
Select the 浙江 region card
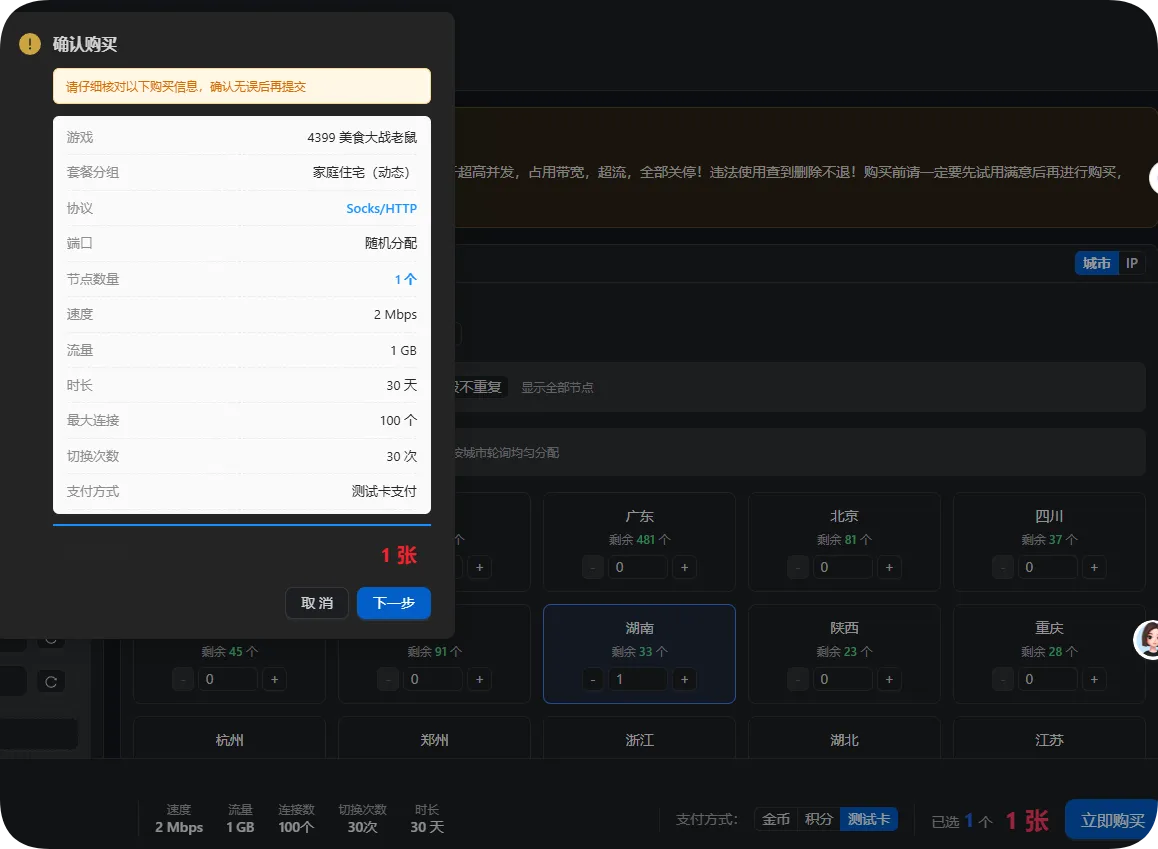tap(640, 738)
